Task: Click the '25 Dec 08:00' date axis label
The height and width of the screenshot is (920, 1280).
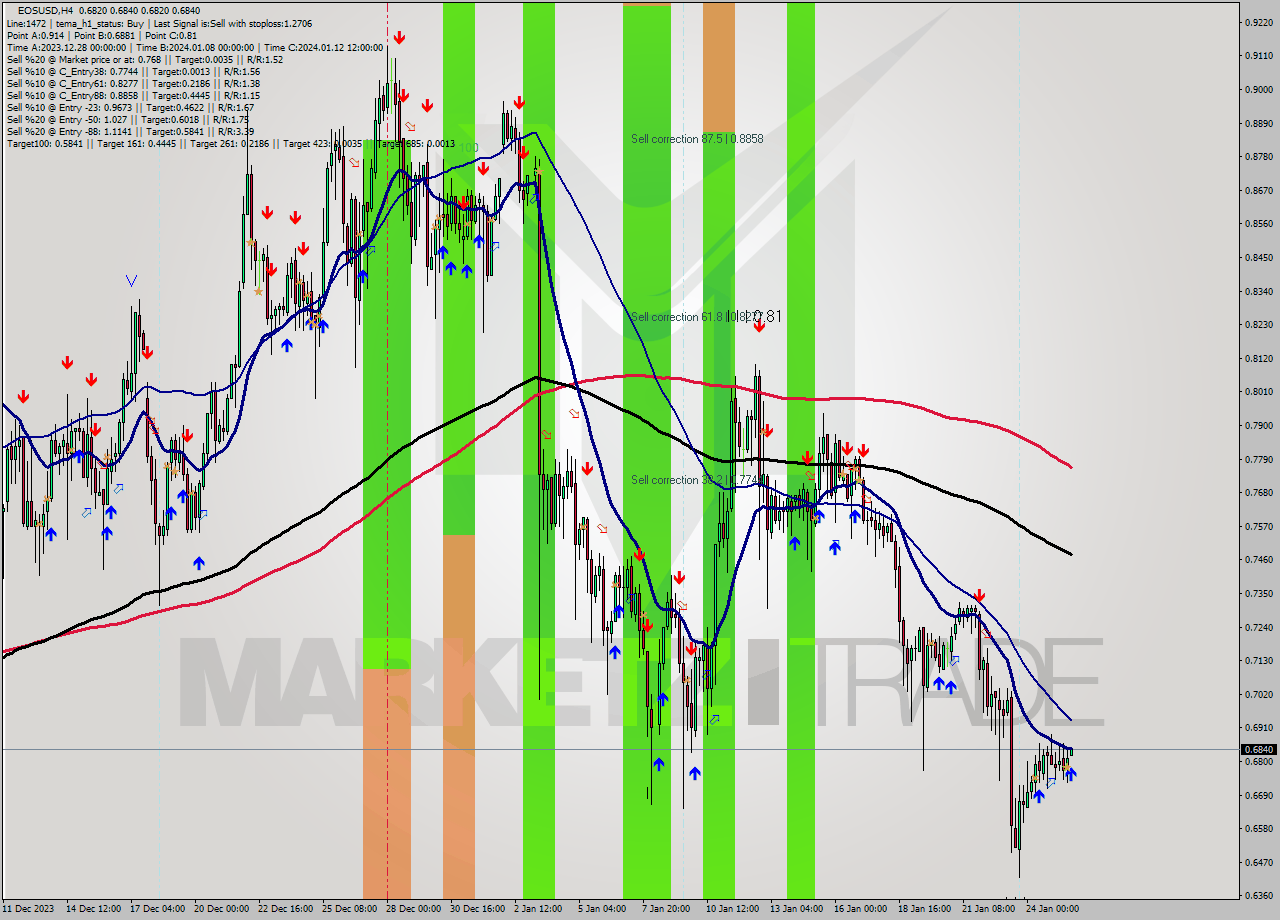Action: [x=350, y=909]
